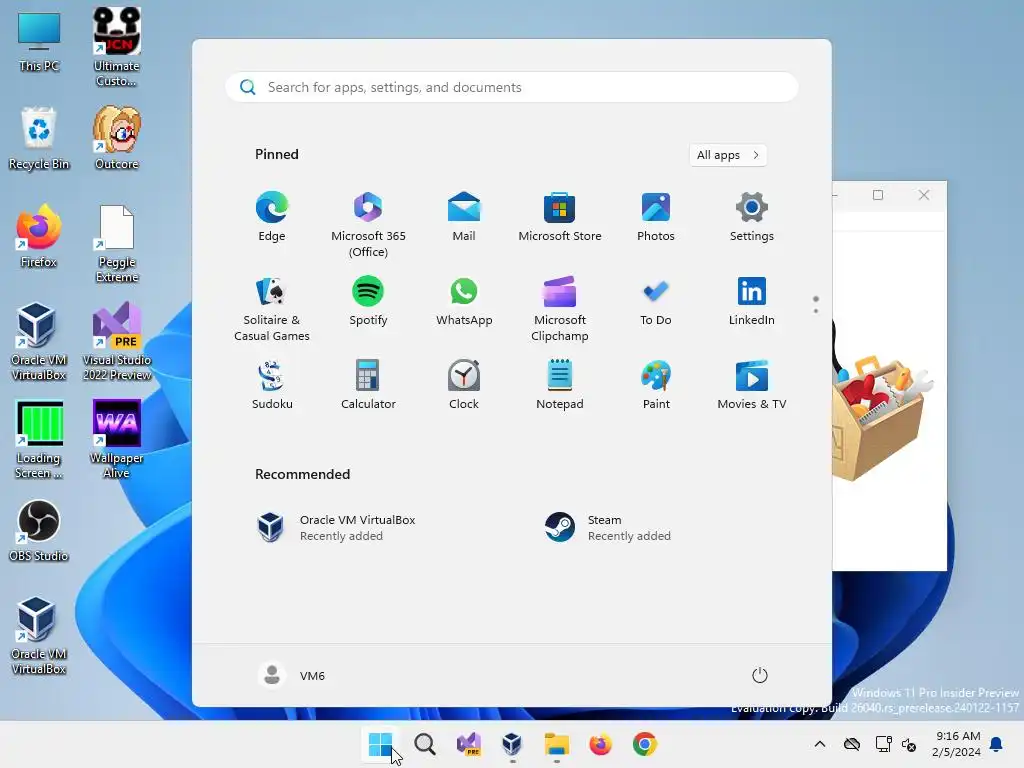The height and width of the screenshot is (768, 1024).
Task: Expand the All apps list
Action: pos(728,155)
